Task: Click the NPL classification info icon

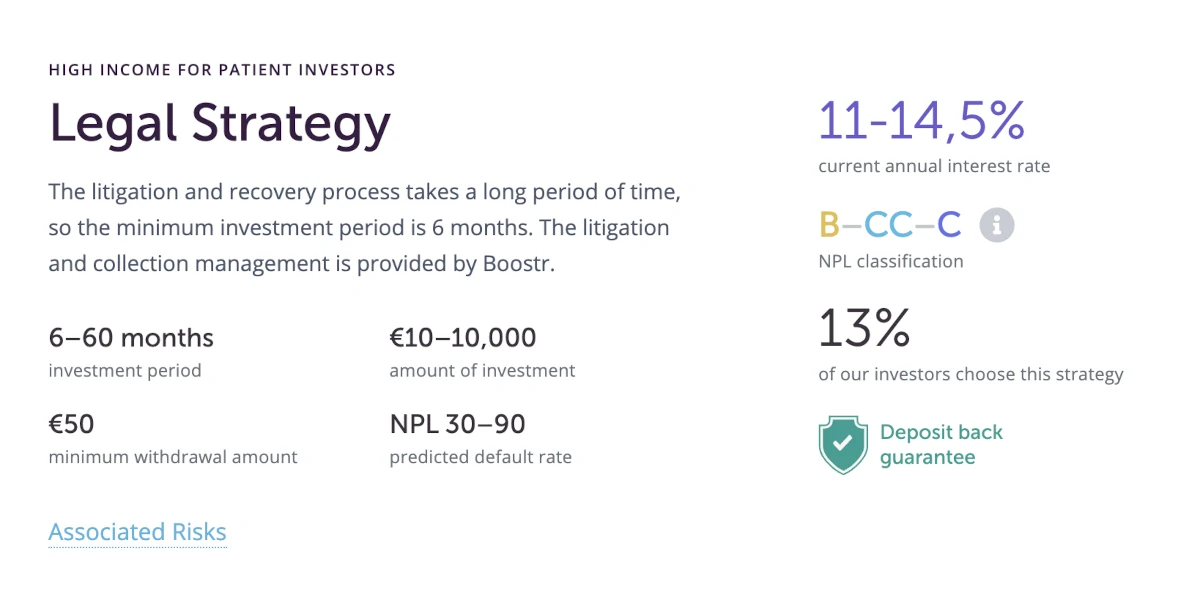Action: 996,224
